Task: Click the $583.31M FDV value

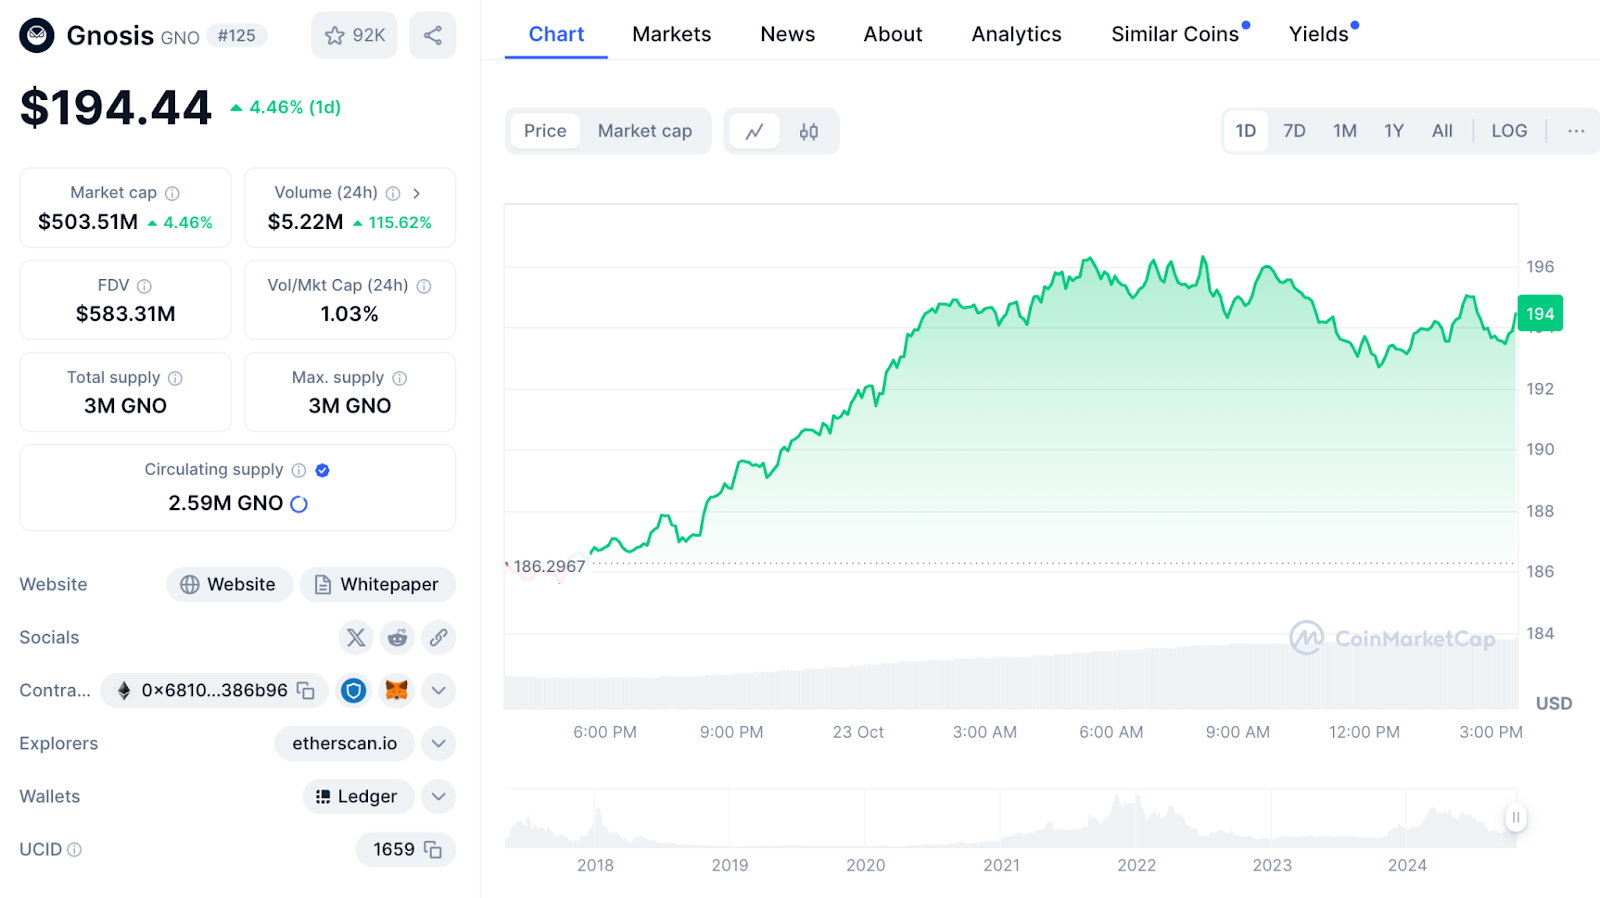Action: 126,314
